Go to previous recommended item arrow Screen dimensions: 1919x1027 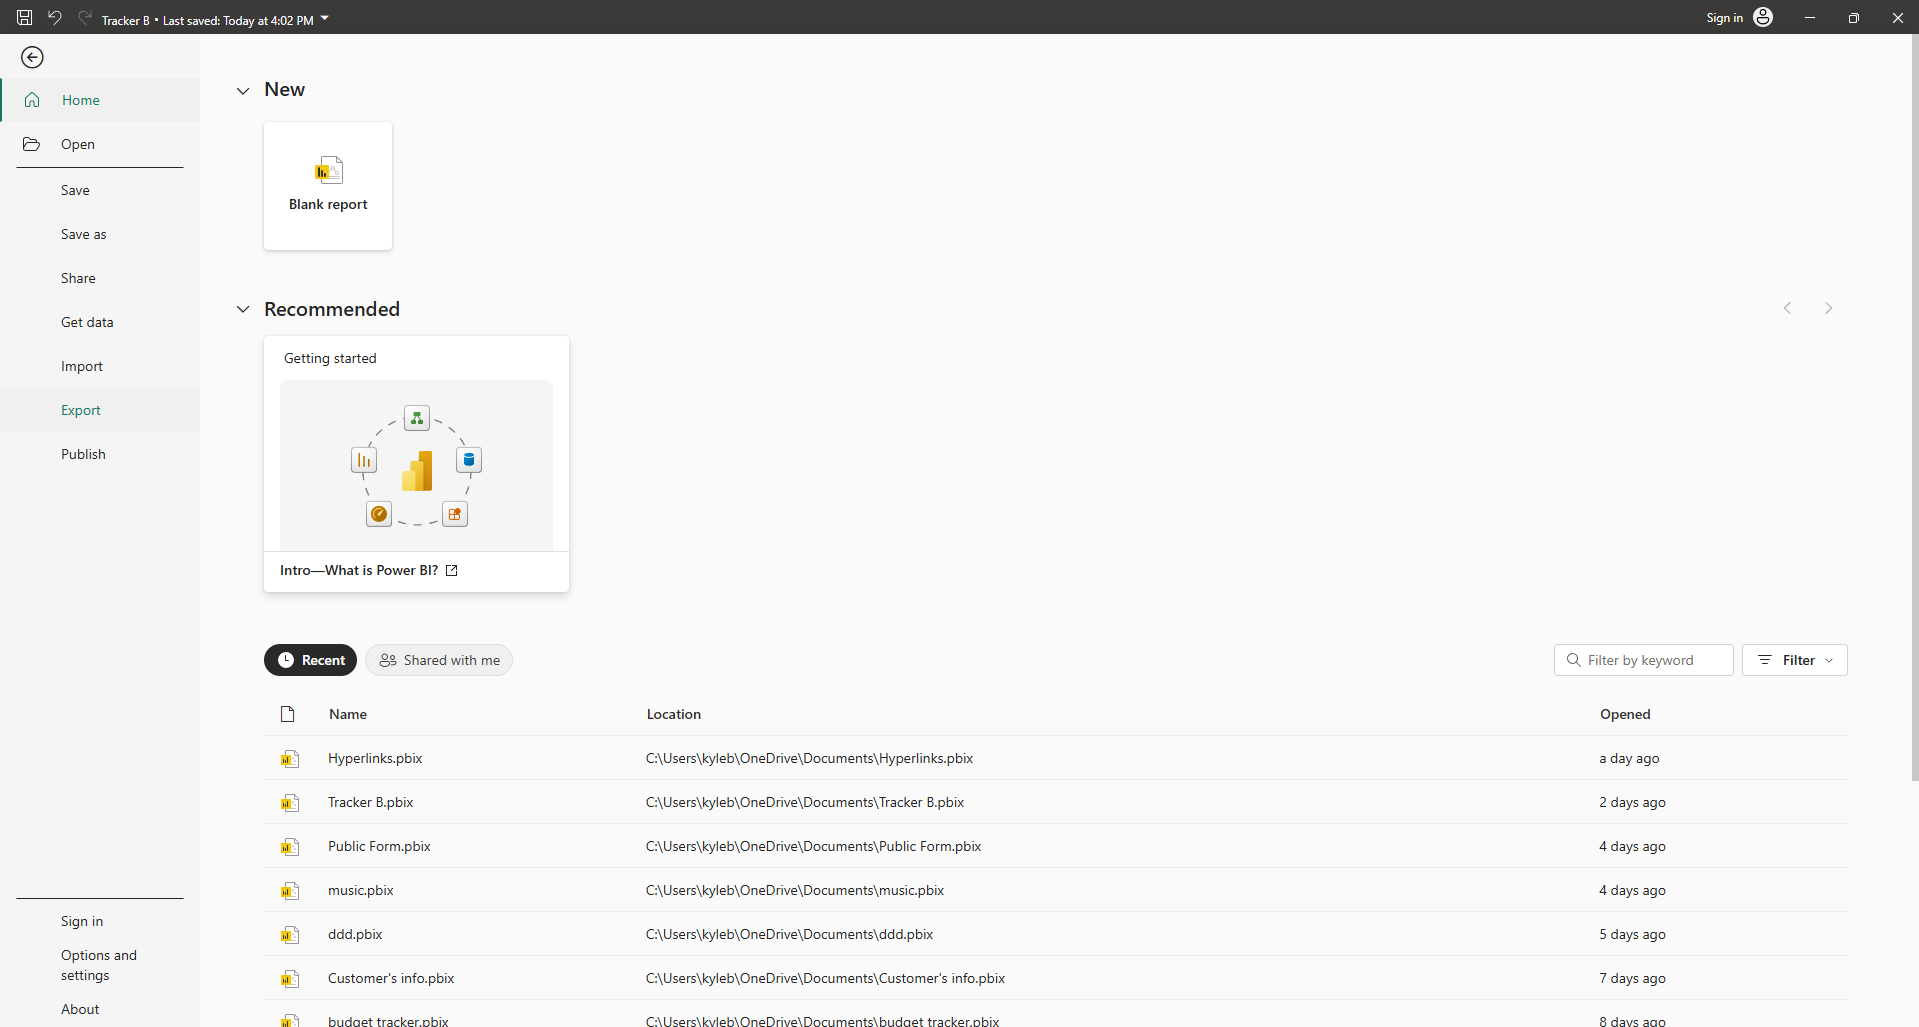[1788, 308]
